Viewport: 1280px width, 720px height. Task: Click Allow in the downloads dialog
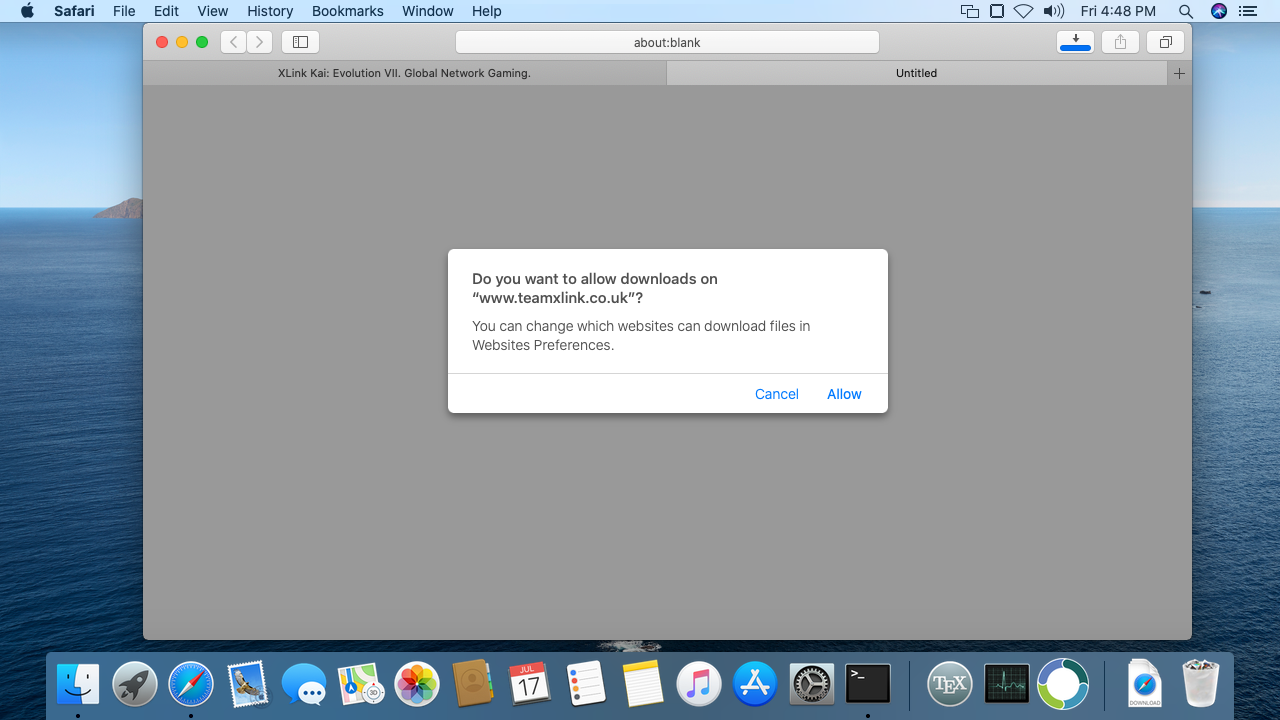[843, 394]
